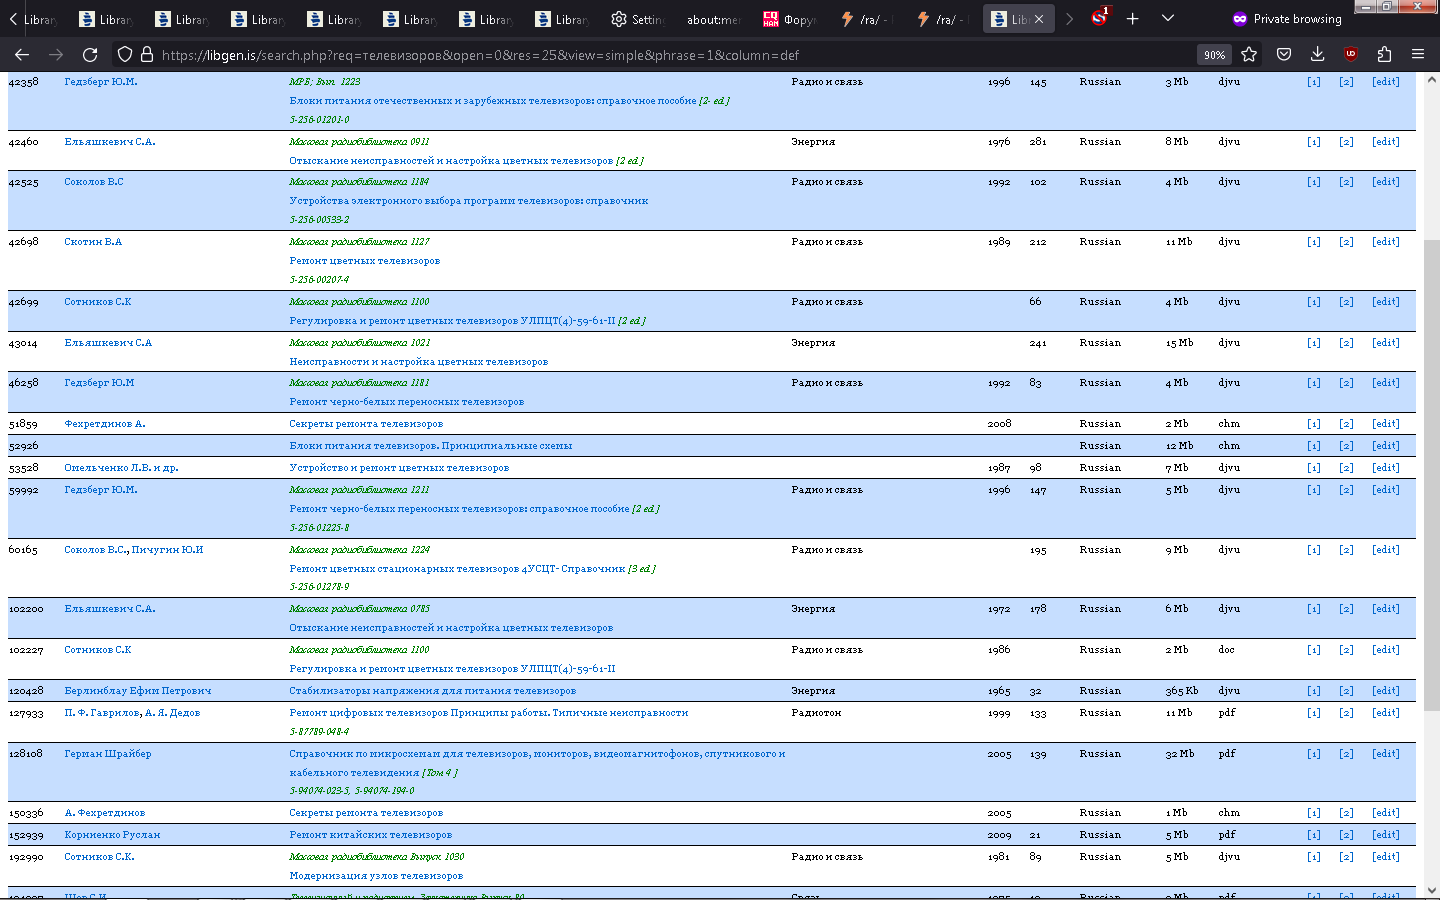Switch to the Форум tab
The width and height of the screenshot is (1440, 900).
pyautogui.click(x=789, y=19)
